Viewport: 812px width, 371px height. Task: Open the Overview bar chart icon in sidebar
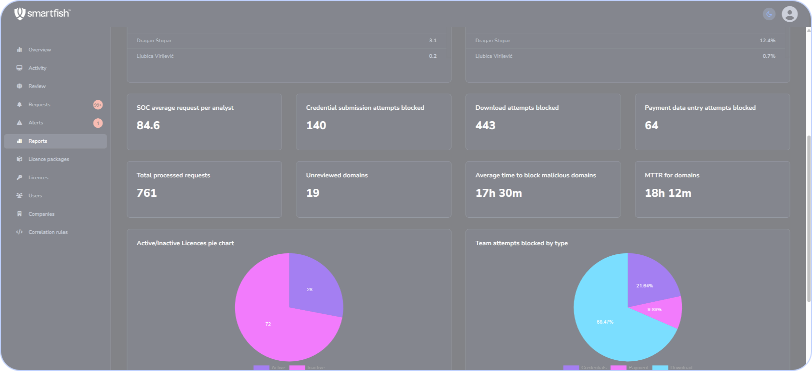pyautogui.click(x=19, y=50)
